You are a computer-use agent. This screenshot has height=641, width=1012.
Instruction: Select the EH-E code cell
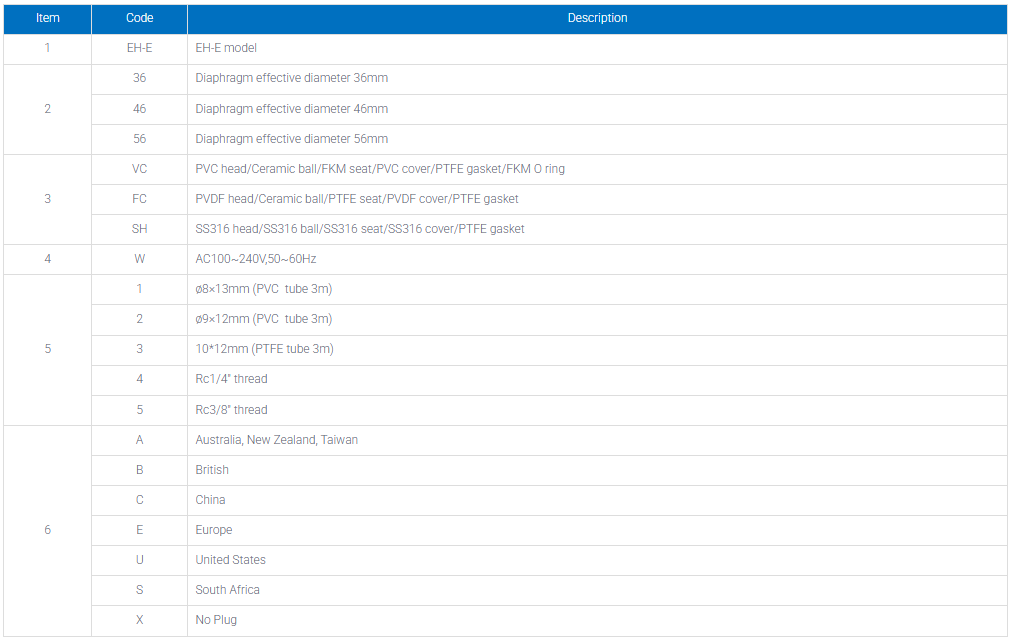click(139, 48)
